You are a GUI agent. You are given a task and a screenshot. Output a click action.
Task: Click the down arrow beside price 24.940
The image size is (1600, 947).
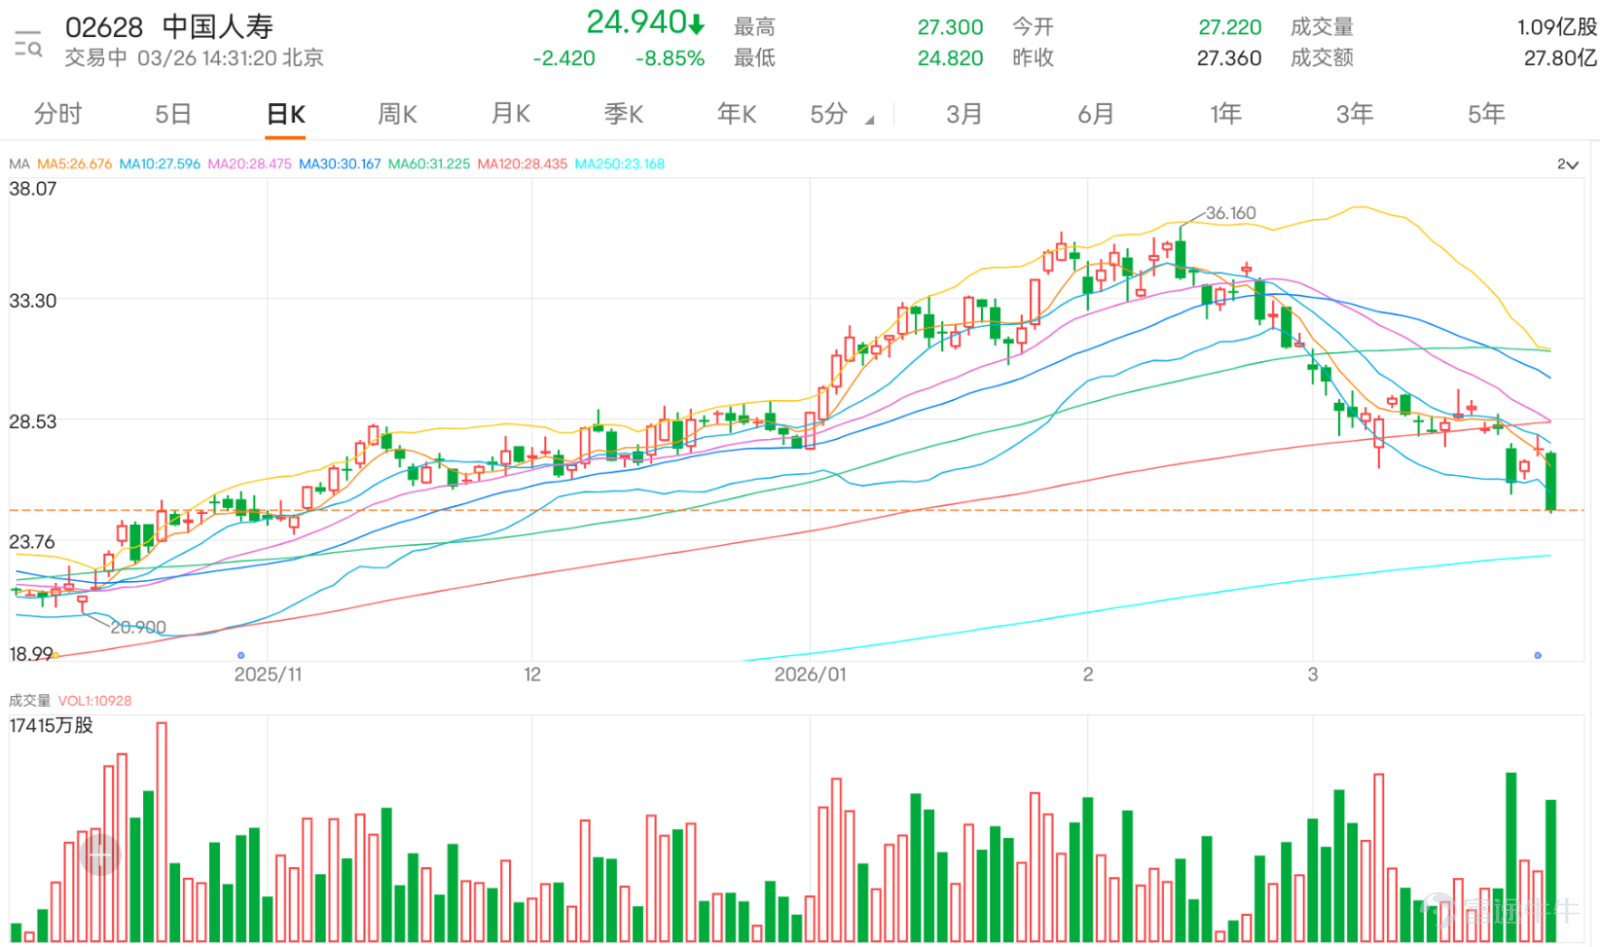(697, 23)
